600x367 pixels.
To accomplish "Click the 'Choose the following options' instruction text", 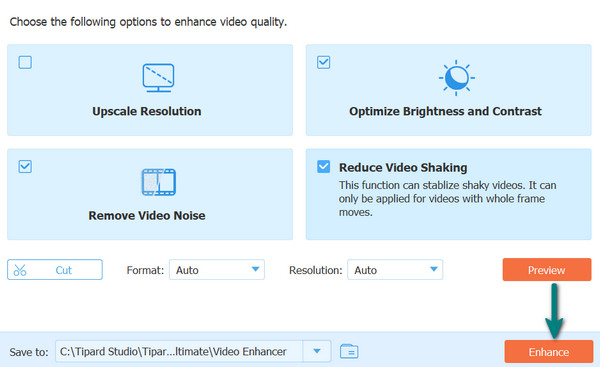I will (148, 22).
